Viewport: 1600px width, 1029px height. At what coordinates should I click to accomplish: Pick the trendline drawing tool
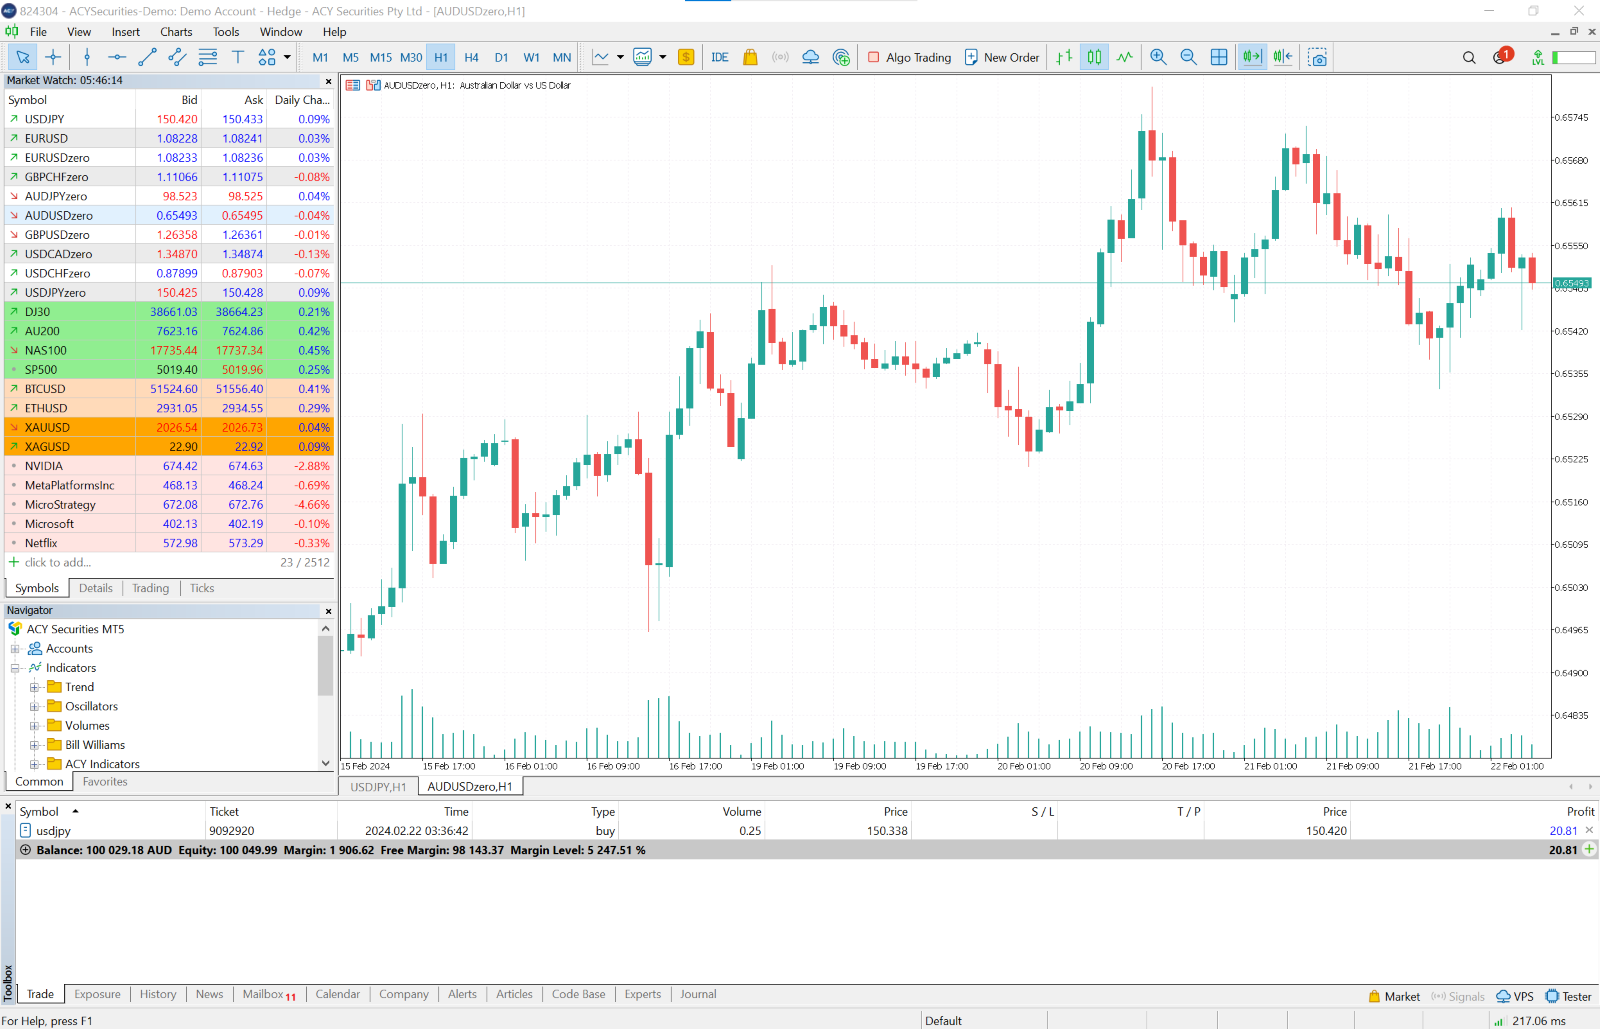(x=147, y=57)
